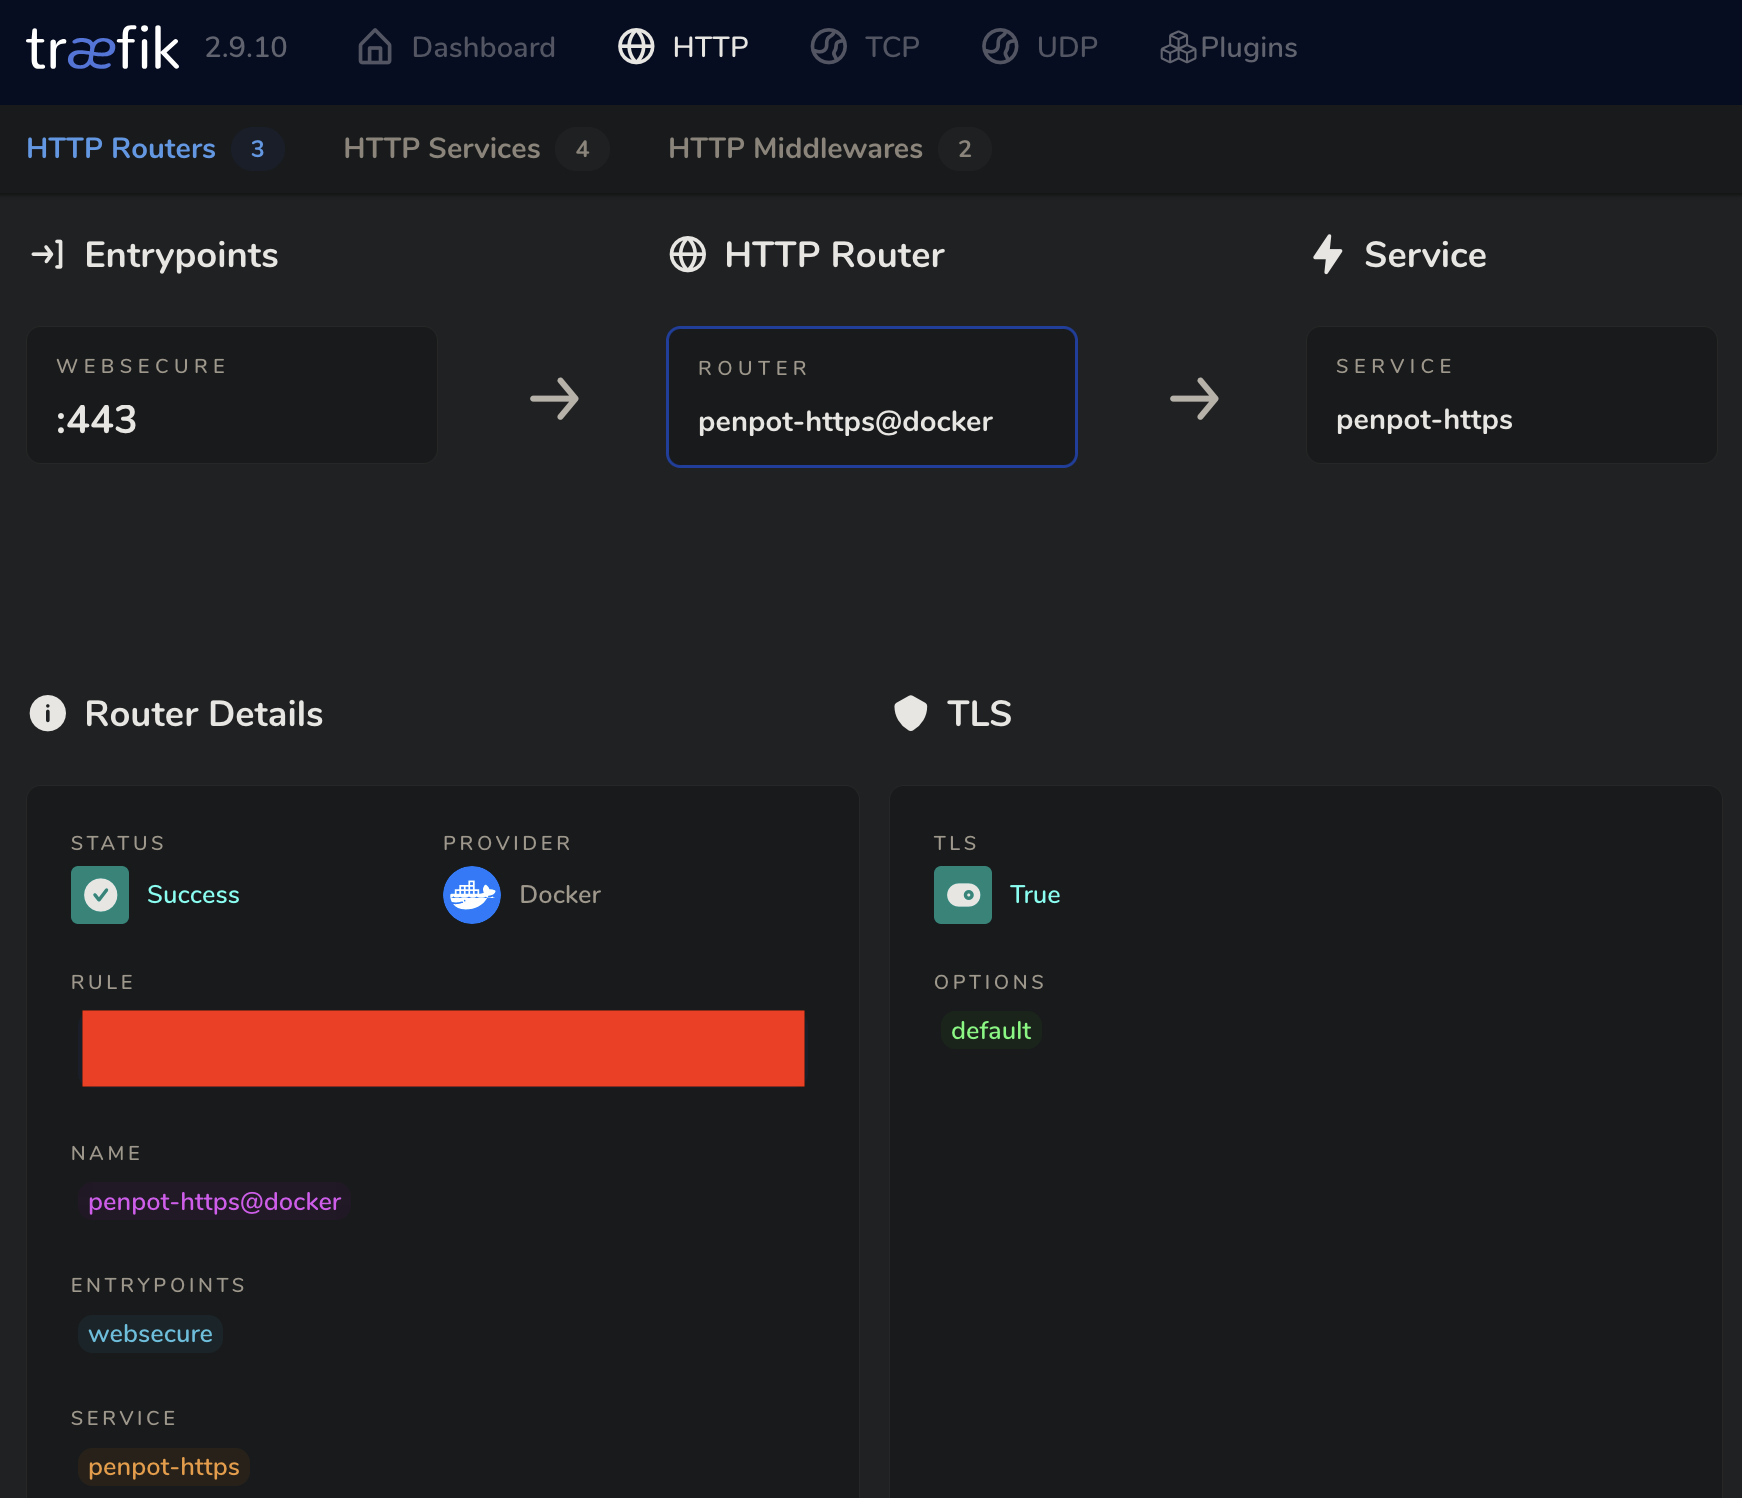This screenshot has height=1498, width=1742.
Task: Click the HTTP Router heading text
Action: 835,255
